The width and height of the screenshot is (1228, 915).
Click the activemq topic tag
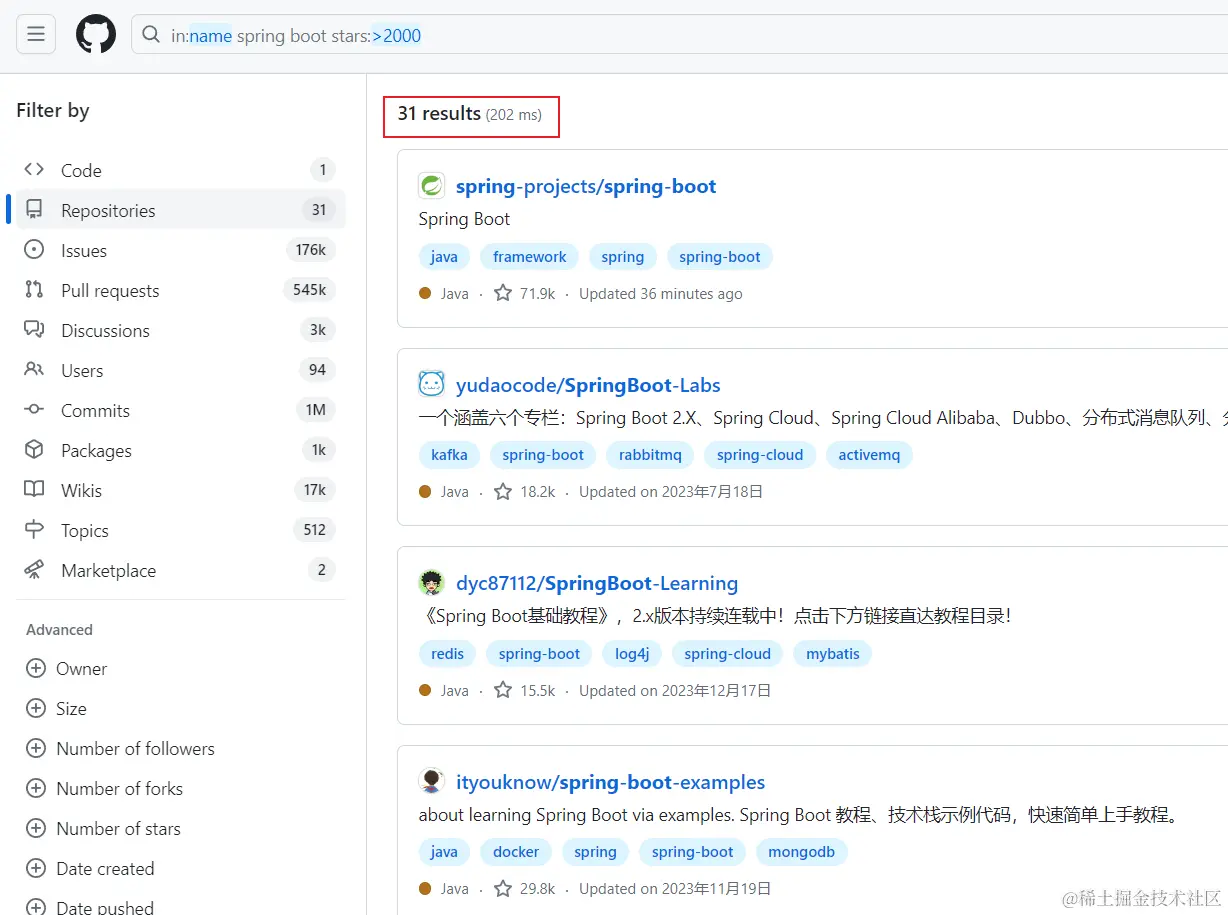(869, 455)
